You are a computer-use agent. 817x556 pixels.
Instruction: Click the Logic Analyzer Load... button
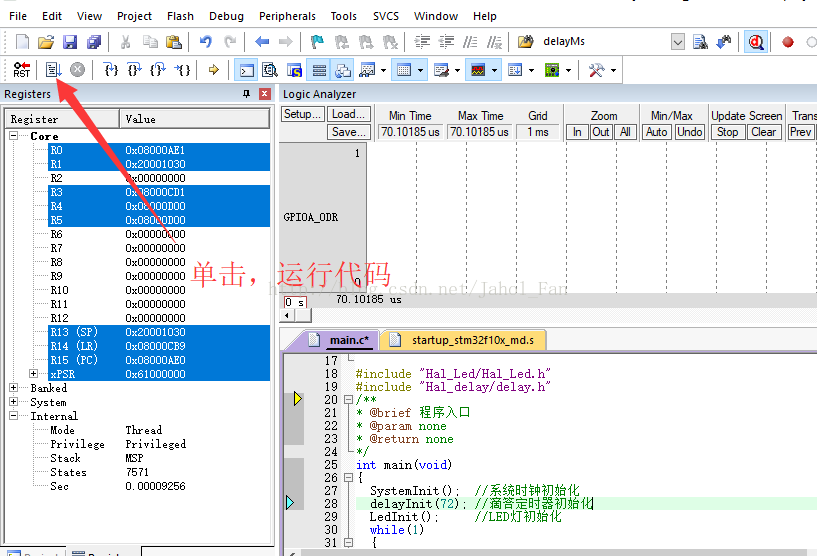pyautogui.click(x=349, y=114)
